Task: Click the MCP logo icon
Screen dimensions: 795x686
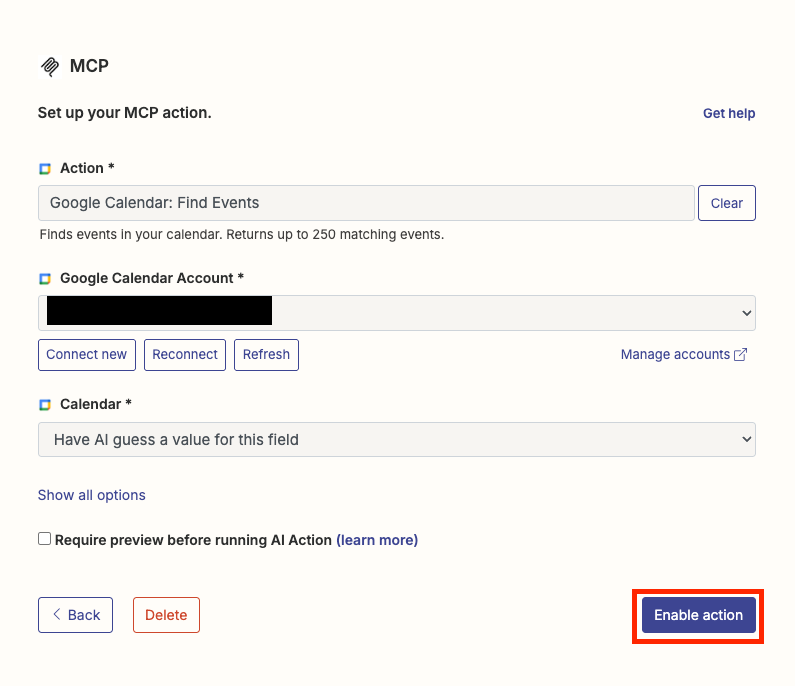Action: (x=49, y=67)
